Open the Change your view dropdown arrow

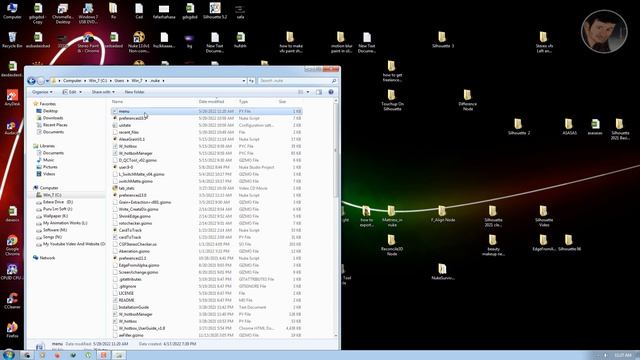coord(308,92)
